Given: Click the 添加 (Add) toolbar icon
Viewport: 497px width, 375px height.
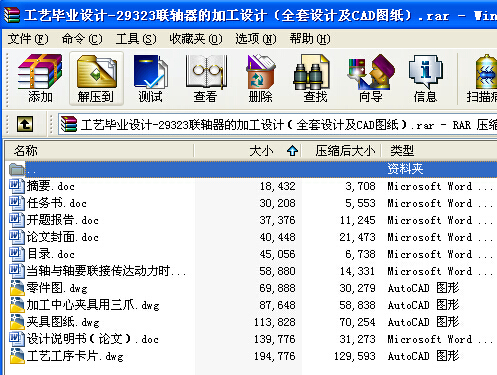Looking at the screenshot, I should click(40, 78).
